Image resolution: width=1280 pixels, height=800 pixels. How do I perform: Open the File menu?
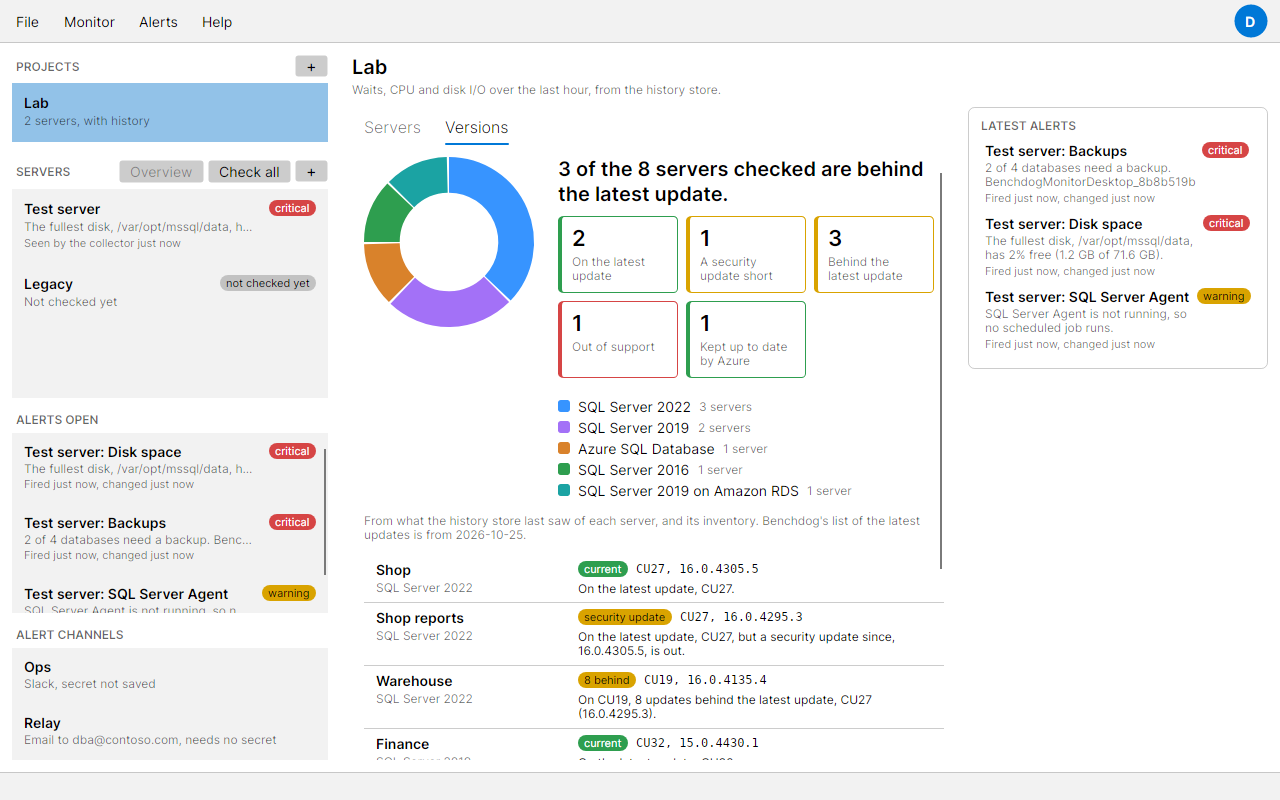pos(28,22)
